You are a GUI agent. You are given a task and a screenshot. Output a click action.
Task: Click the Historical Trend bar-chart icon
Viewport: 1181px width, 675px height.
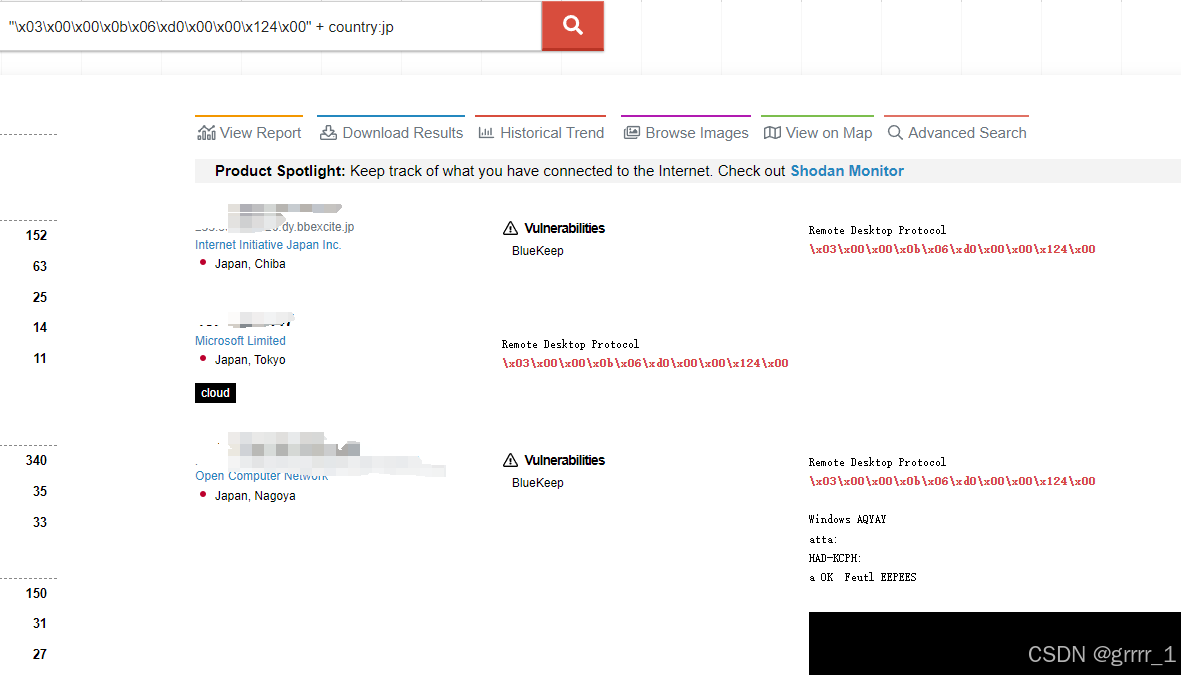tap(487, 133)
